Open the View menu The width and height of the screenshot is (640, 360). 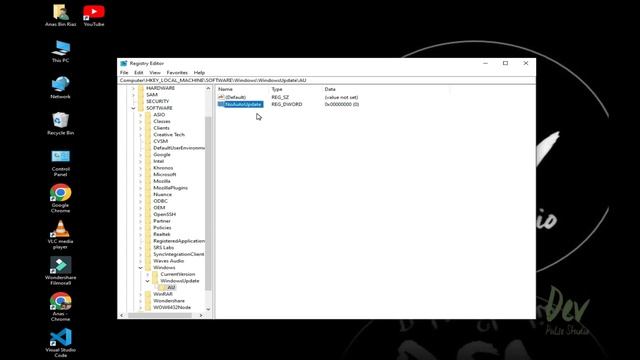click(155, 72)
